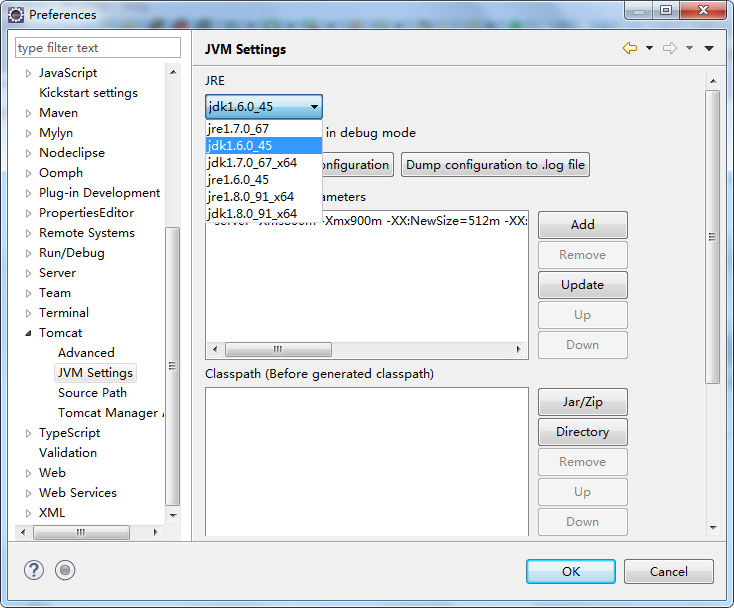Click the settings page scroll-up arrow
This screenshot has width=734, height=608.
[713, 81]
